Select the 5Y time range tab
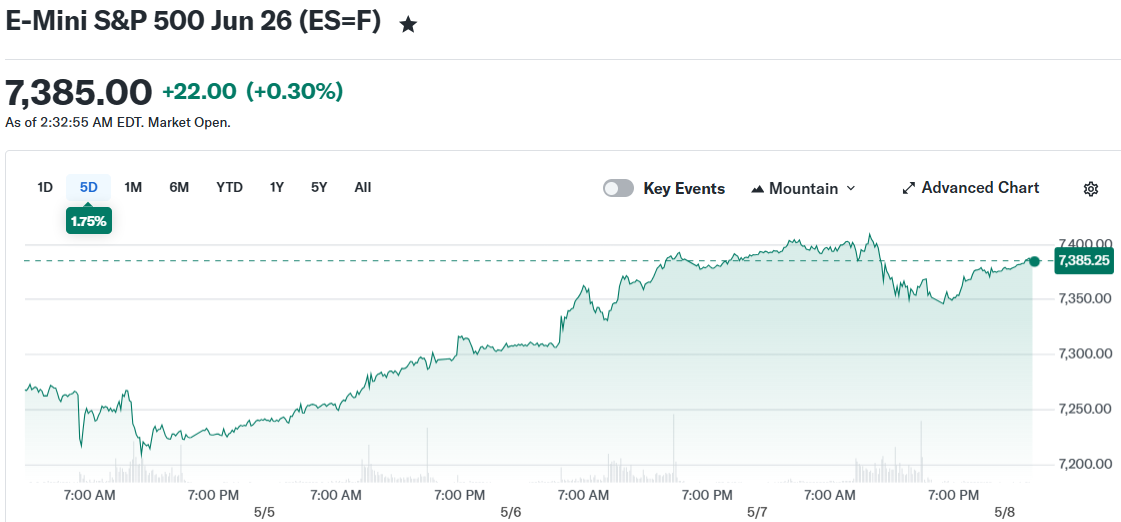Screen dimensions: 1121x522 319,187
